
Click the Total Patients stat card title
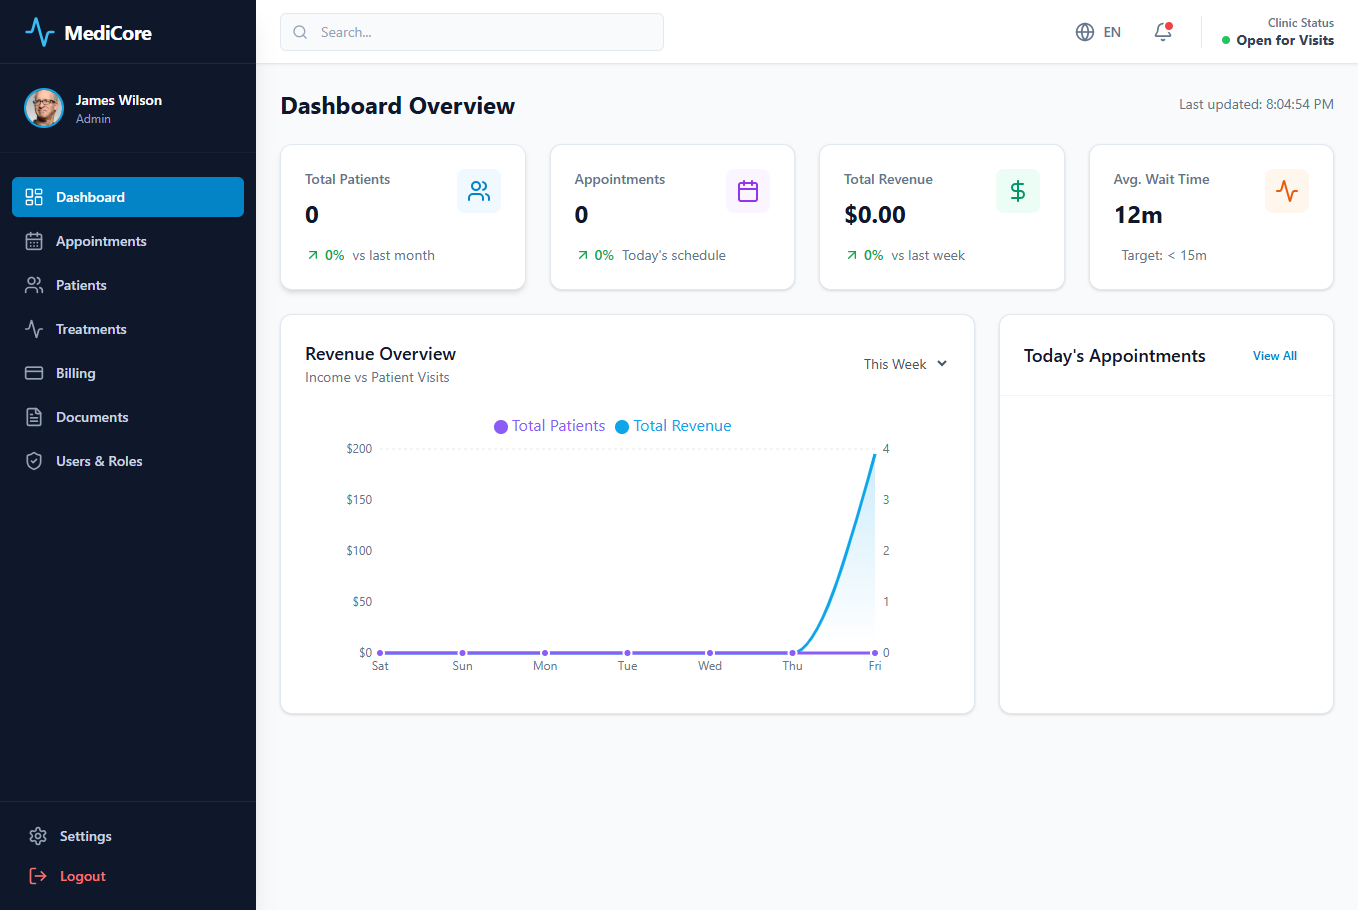coord(347,179)
